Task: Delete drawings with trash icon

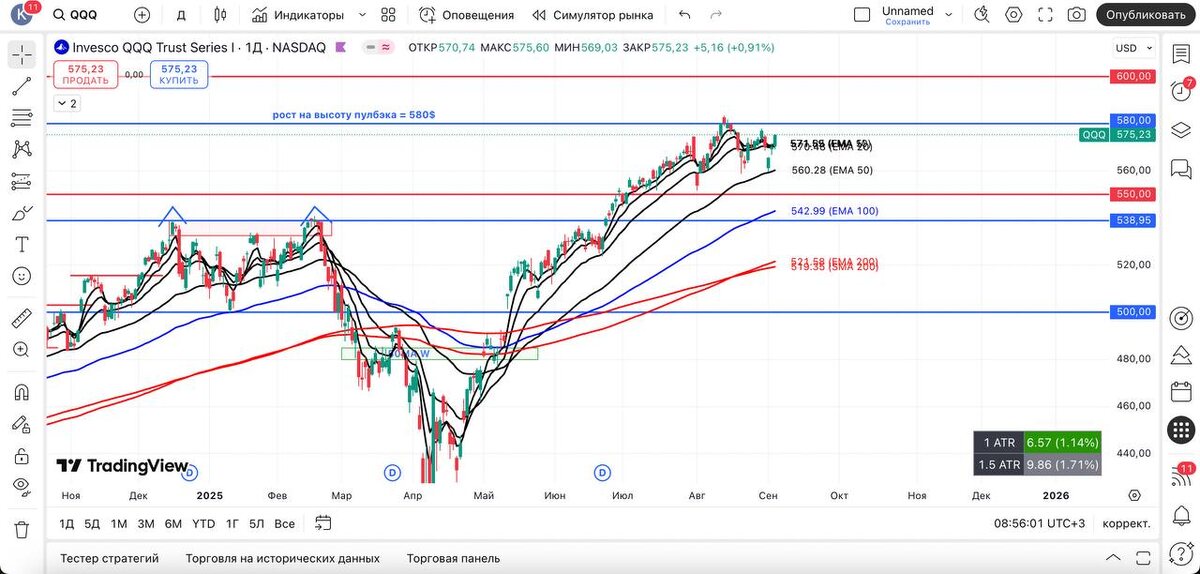Action: point(21,529)
